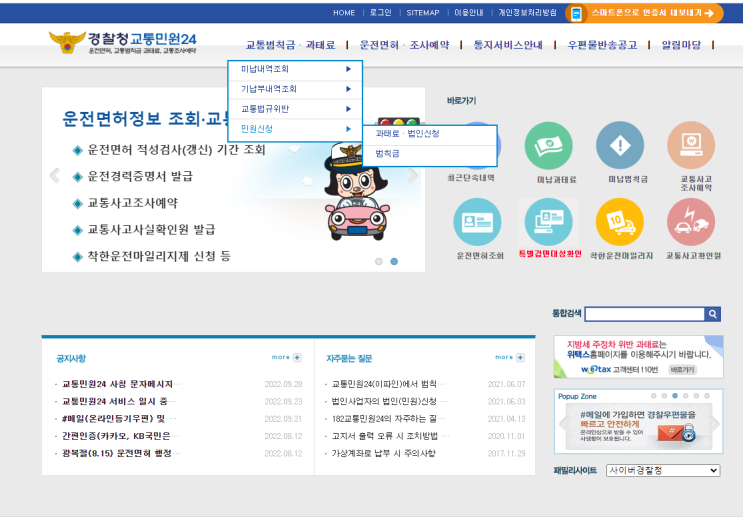Open more 자주묻는 질문 plus icon
Image resolution: width=743 pixels, height=521 pixels.
[x=520, y=357]
